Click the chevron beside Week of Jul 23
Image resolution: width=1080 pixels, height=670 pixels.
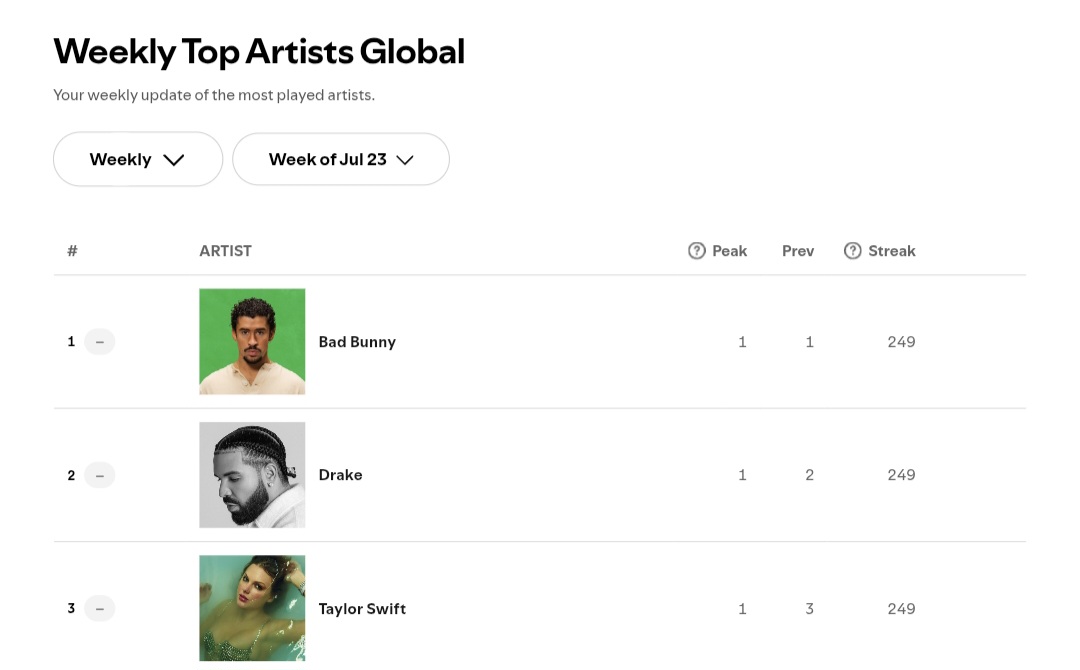pyautogui.click(x=405, y=160)
